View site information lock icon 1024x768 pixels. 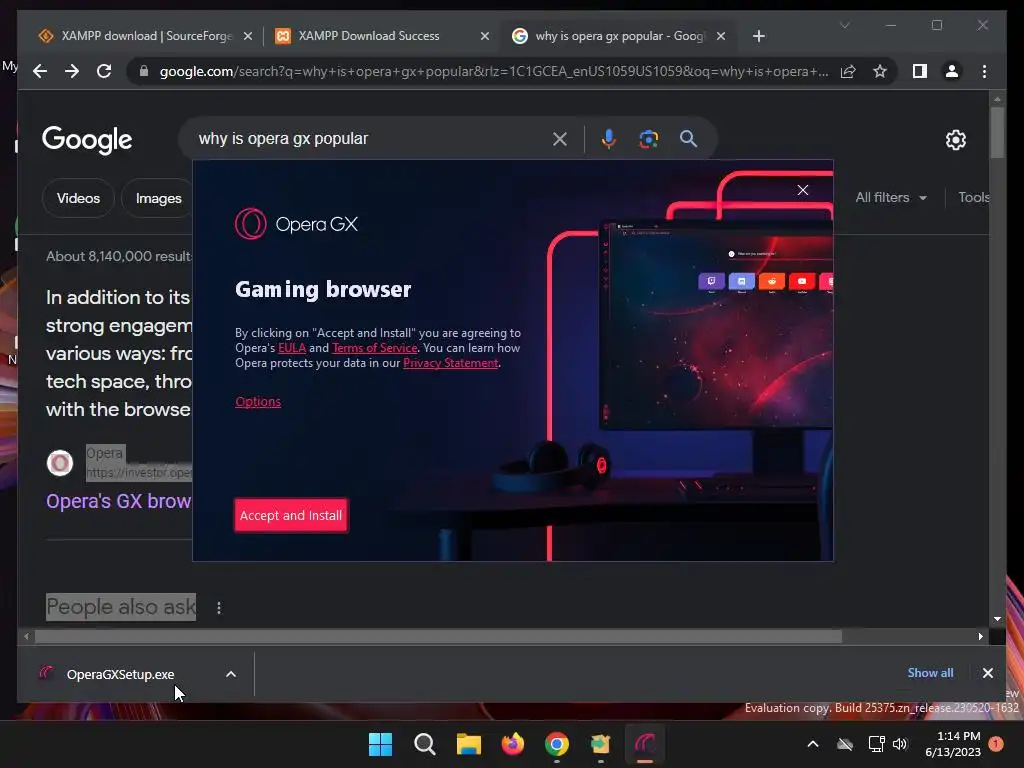(x=144, y=71)
